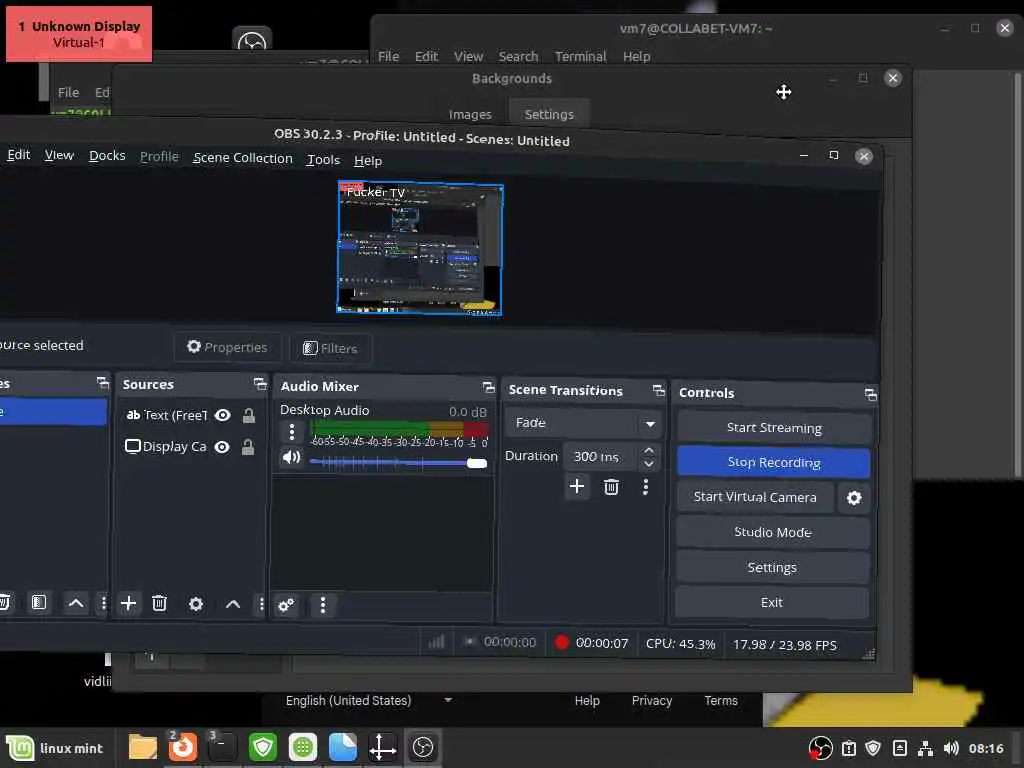Add a scene transition with plus
1024x768 pixels.
(x=577, y=487)
